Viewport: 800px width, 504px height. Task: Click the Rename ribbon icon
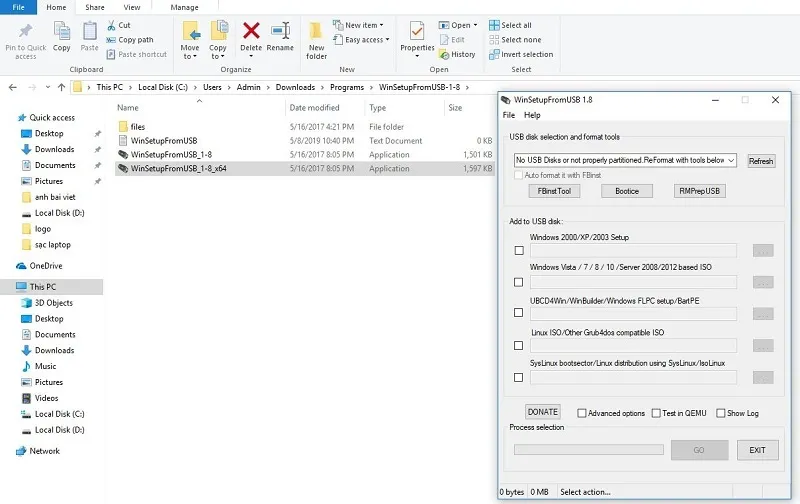tap(280, 31)
